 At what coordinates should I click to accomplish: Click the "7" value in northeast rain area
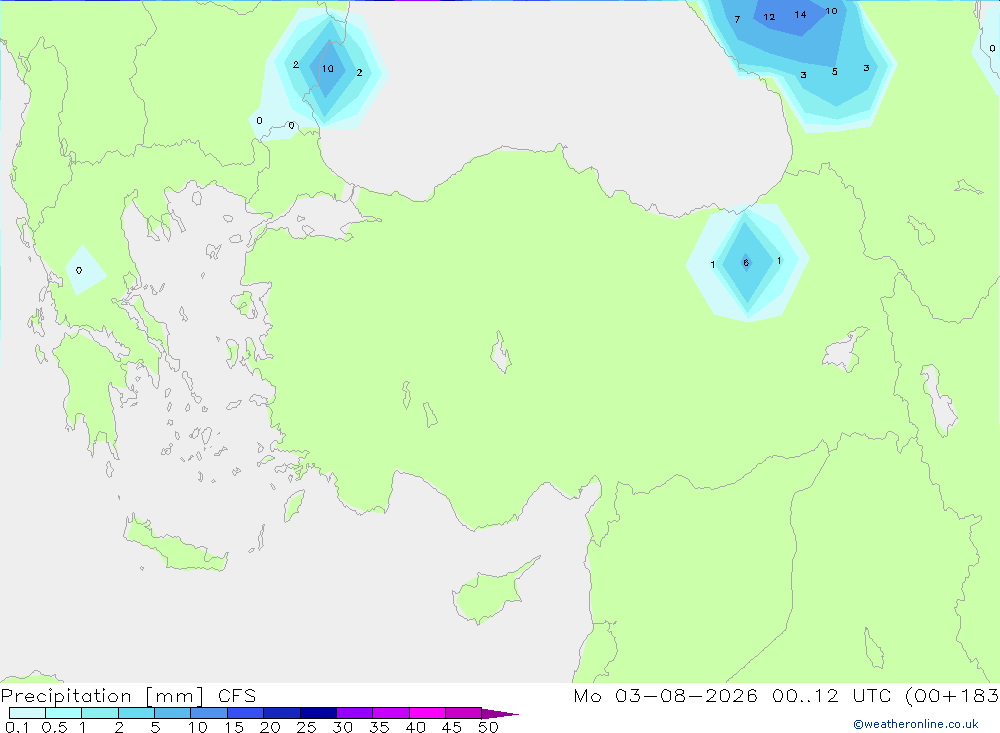[x=737, y=20]
